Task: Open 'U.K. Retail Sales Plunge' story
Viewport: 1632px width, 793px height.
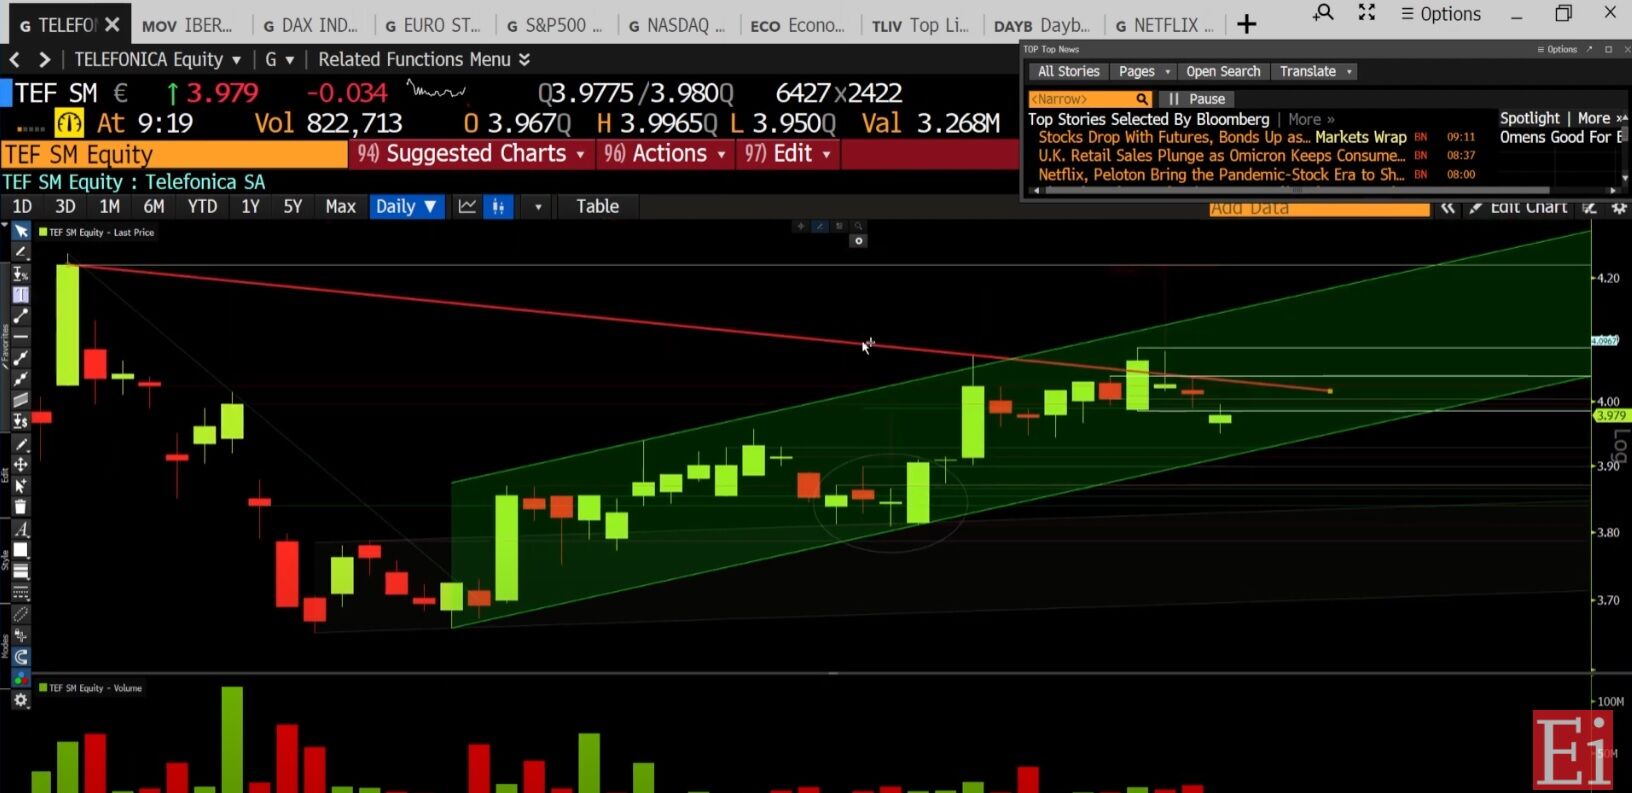Action: pos(1221,155)
